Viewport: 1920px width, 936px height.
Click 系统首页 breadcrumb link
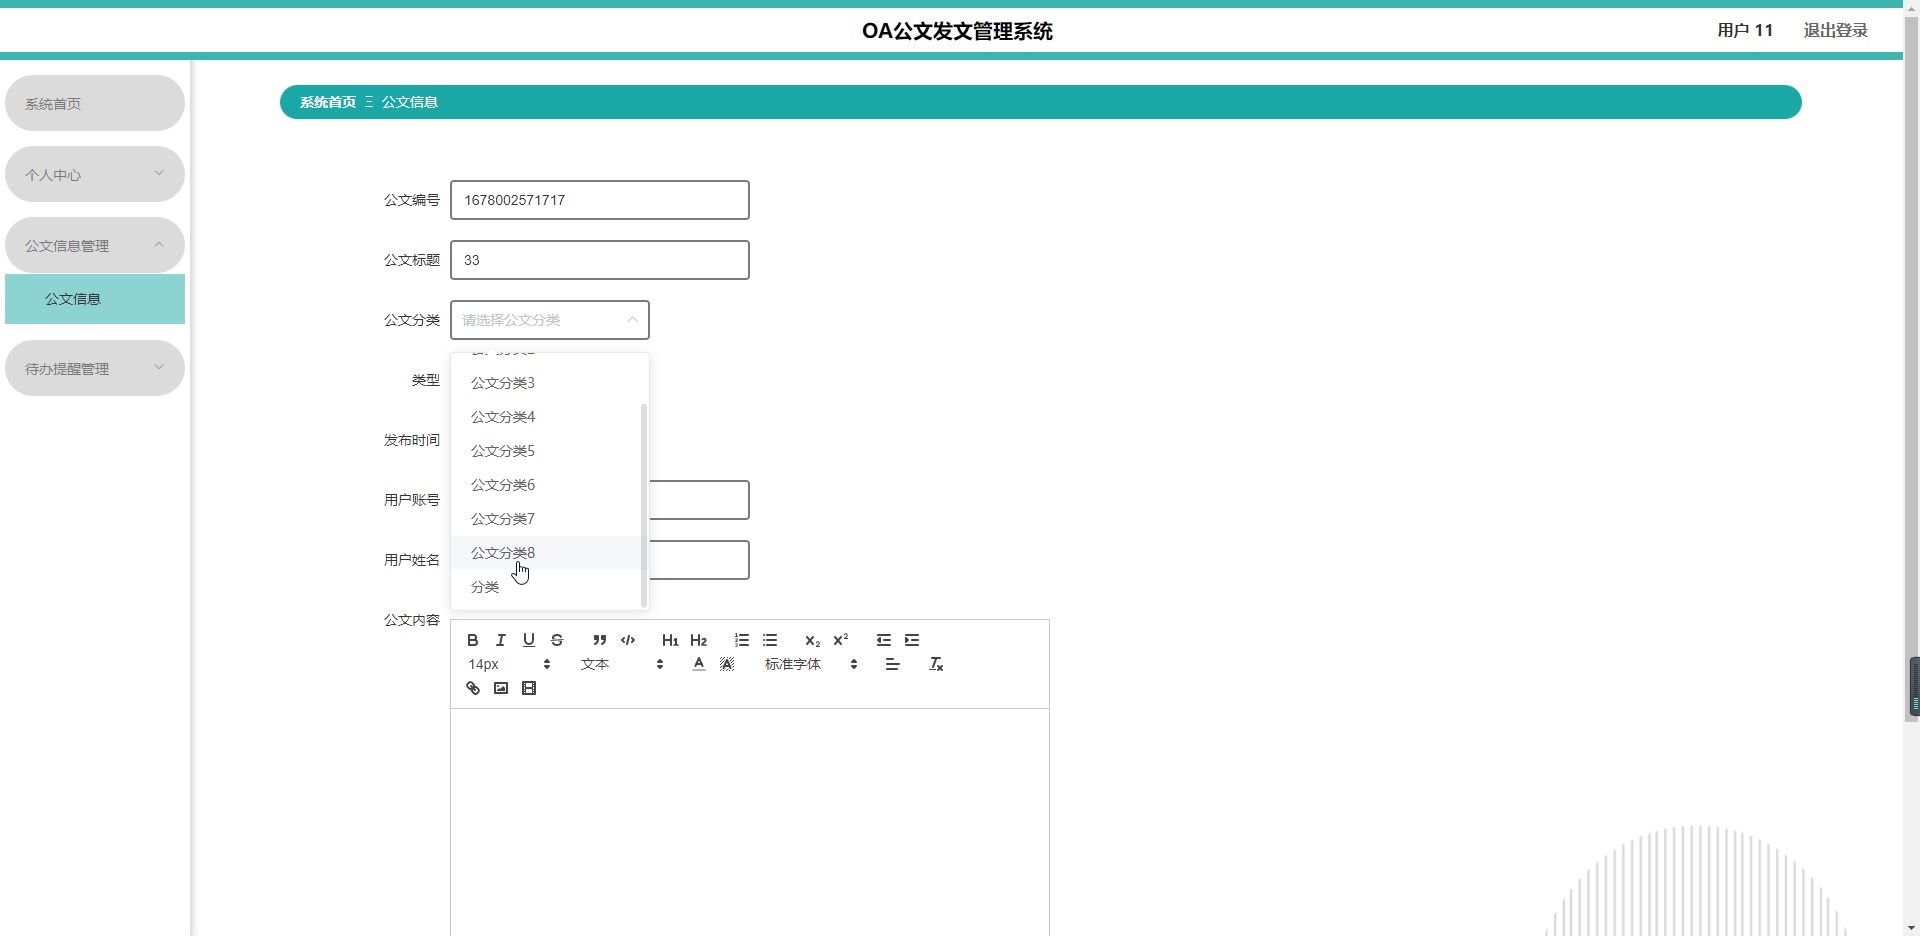[x=328, y=102]
